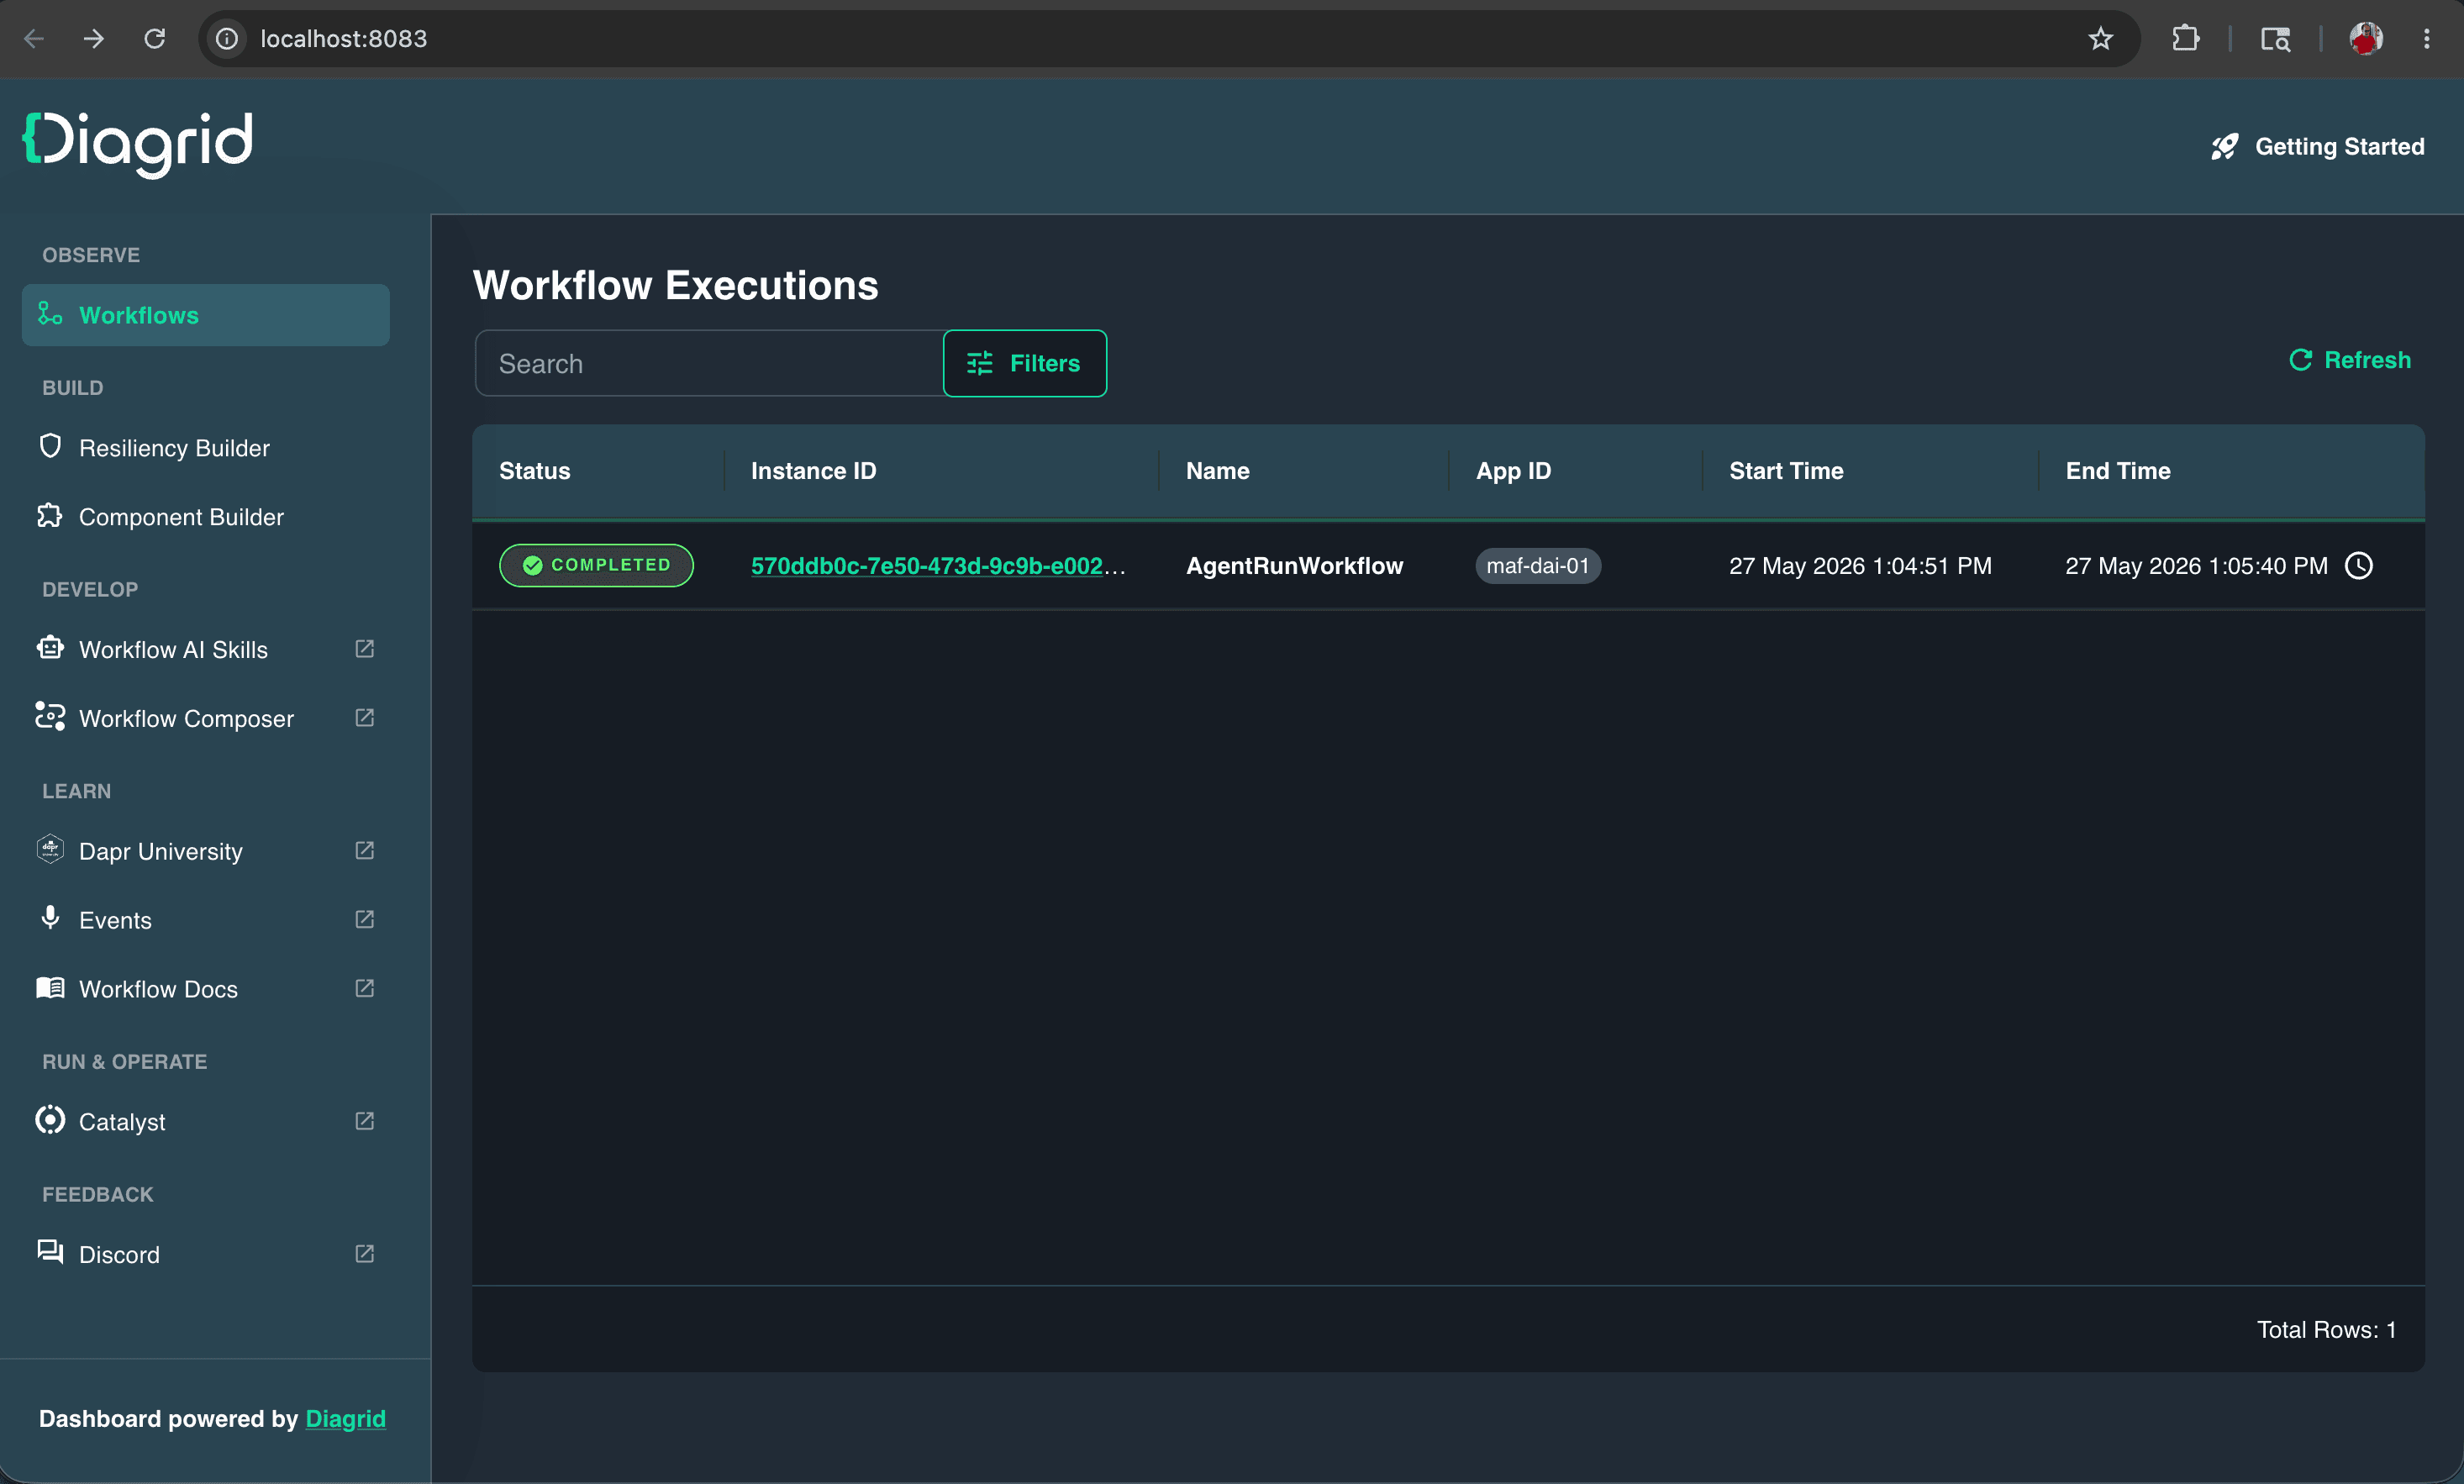The height and width of the screenshot is (1484, 2464).
Task: Open Resiliency Builder from sidebar
Action: (206, 448)
